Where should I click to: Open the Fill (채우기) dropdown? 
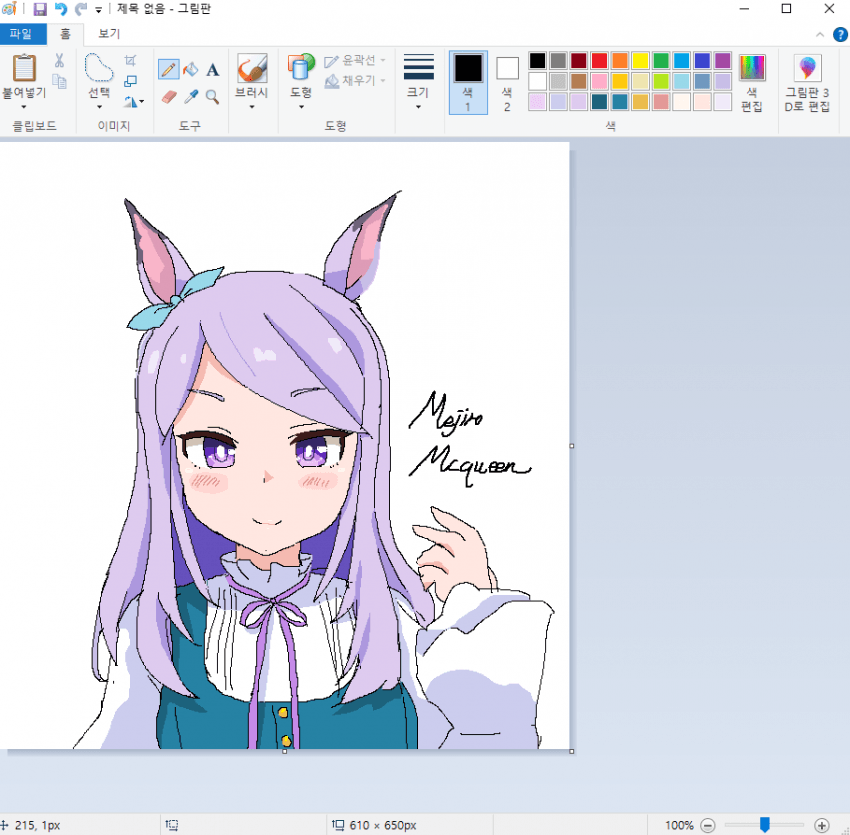click(355, 81)
